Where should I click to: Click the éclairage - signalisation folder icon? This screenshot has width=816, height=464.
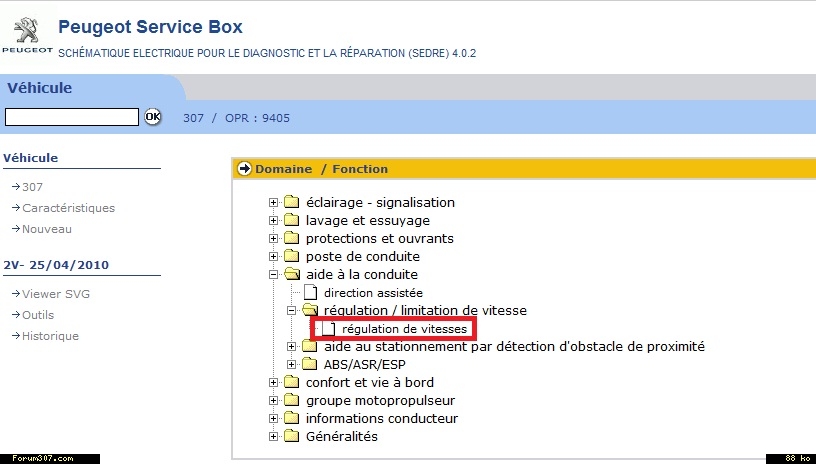[292, 202]
